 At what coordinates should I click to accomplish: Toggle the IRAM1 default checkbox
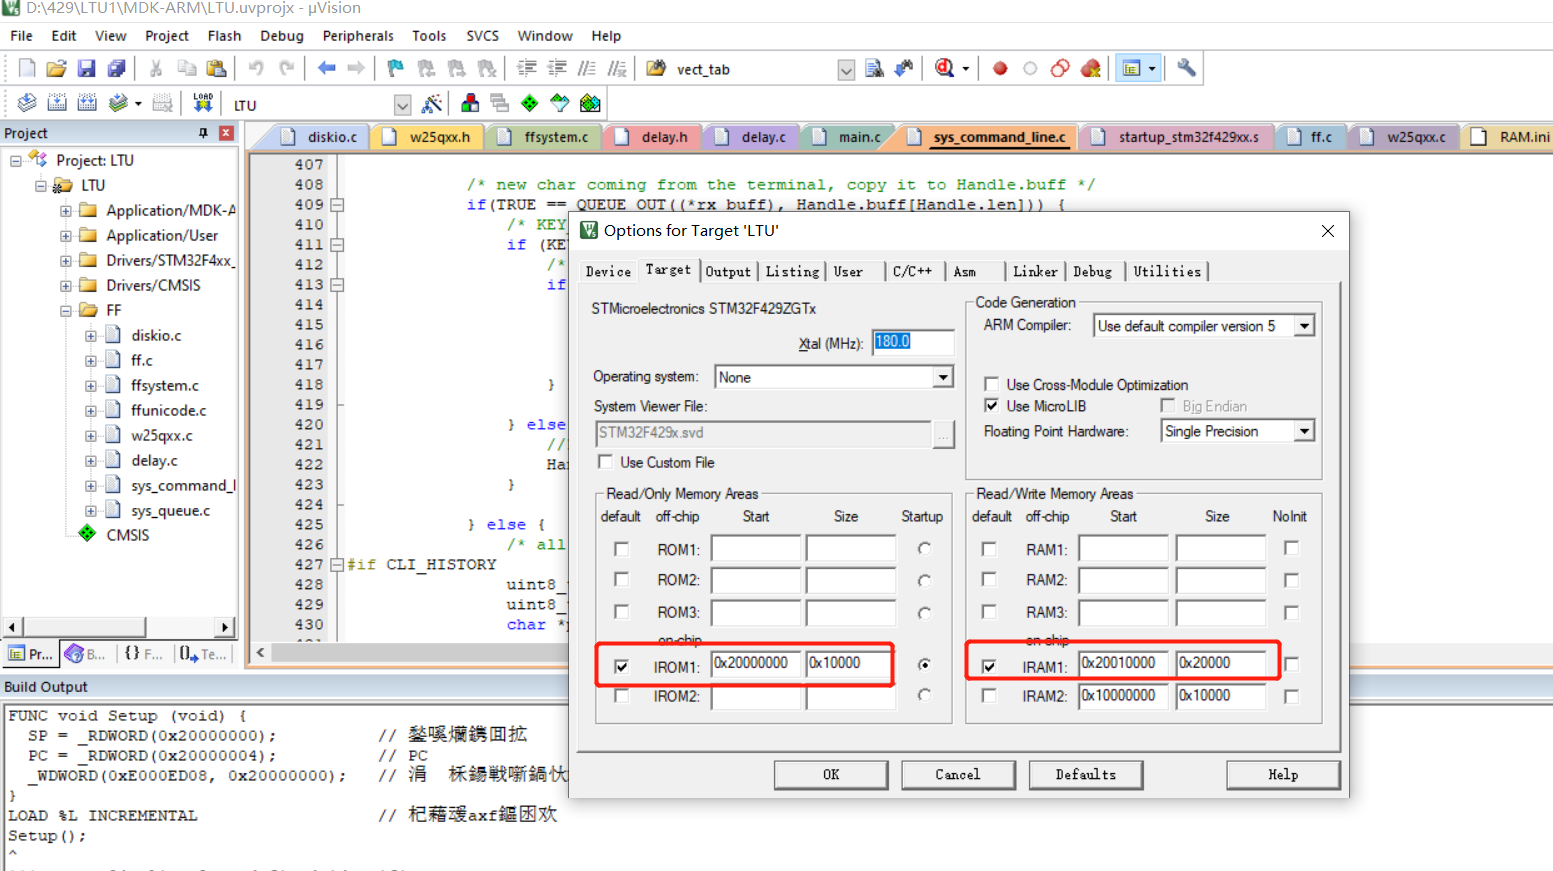coord(989,666)
